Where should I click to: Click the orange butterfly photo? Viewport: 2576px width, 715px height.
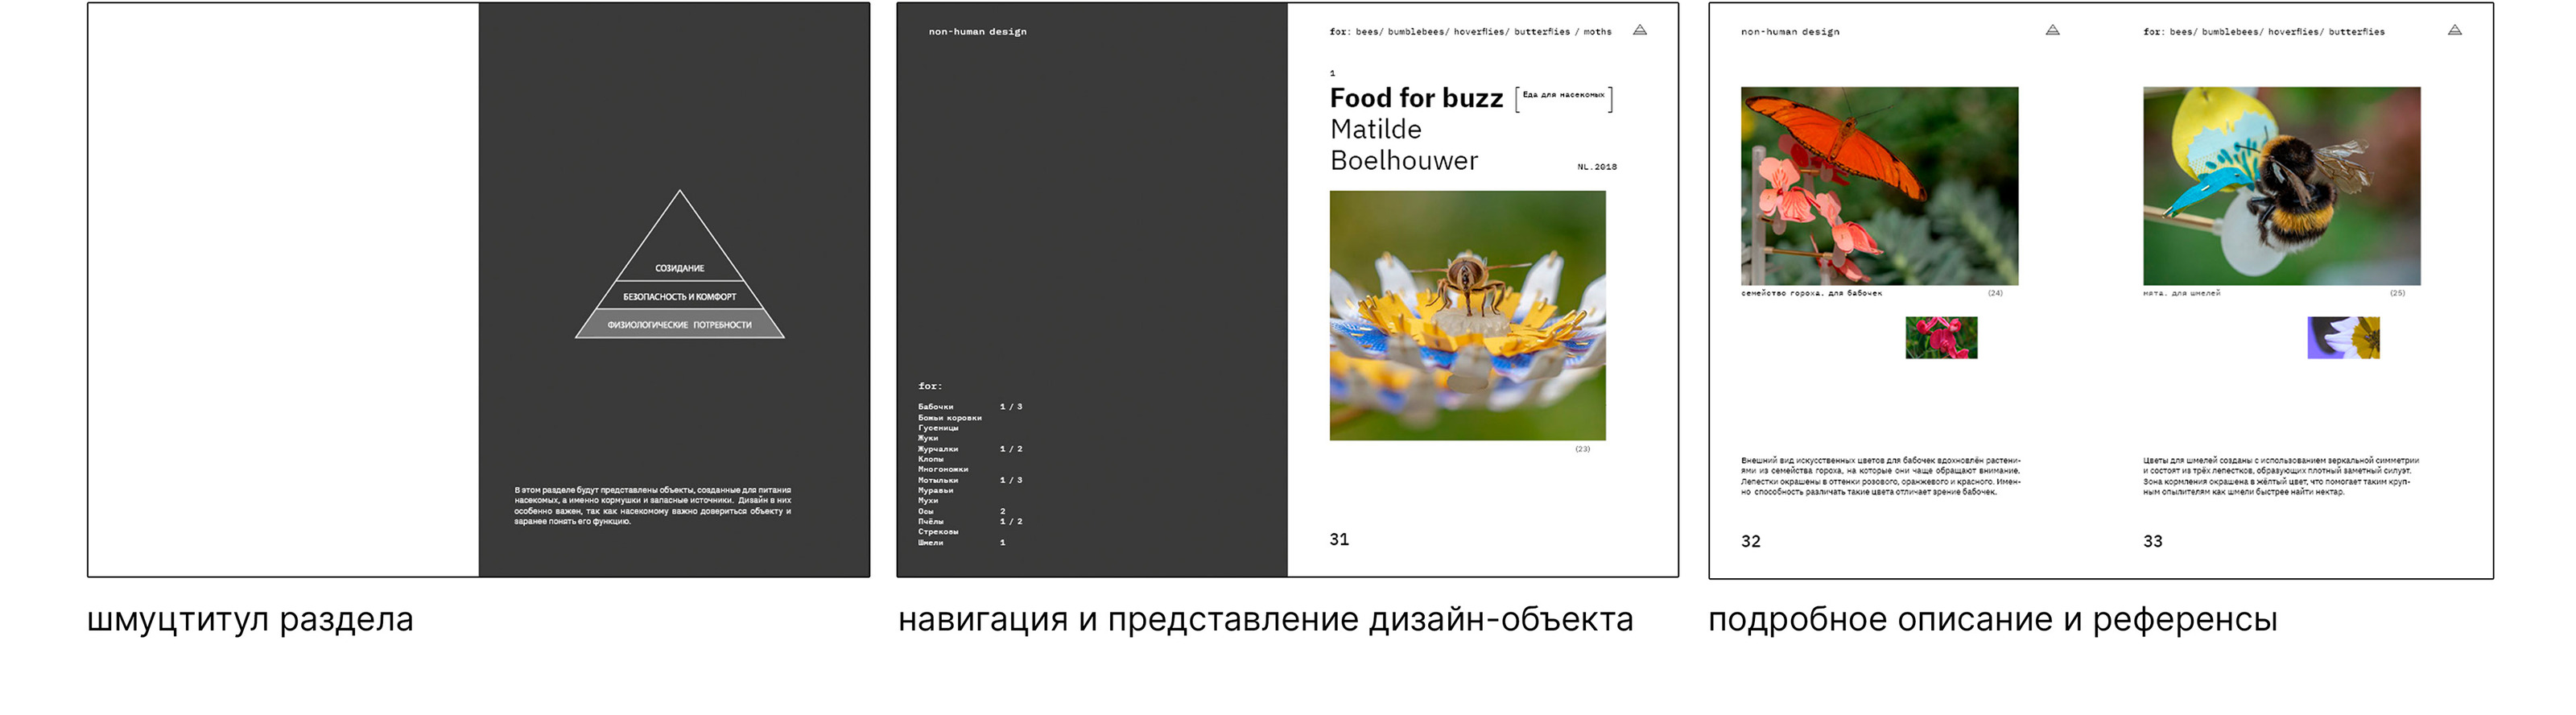1879,186
